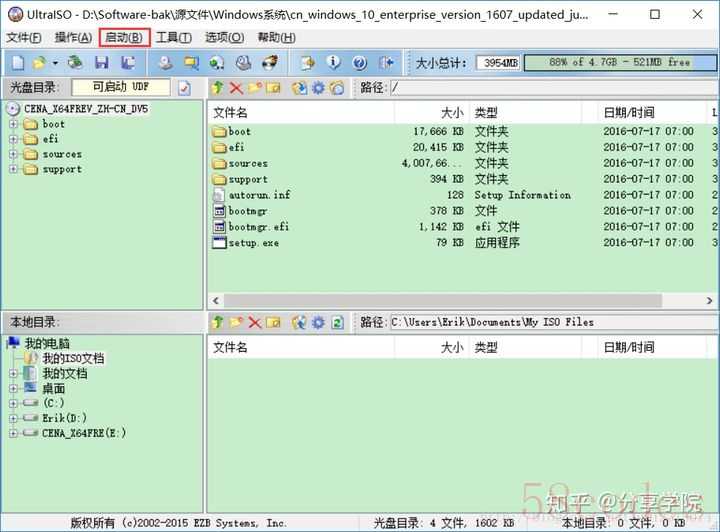Click the right scroll arrow of the image list

pos(709,301)
